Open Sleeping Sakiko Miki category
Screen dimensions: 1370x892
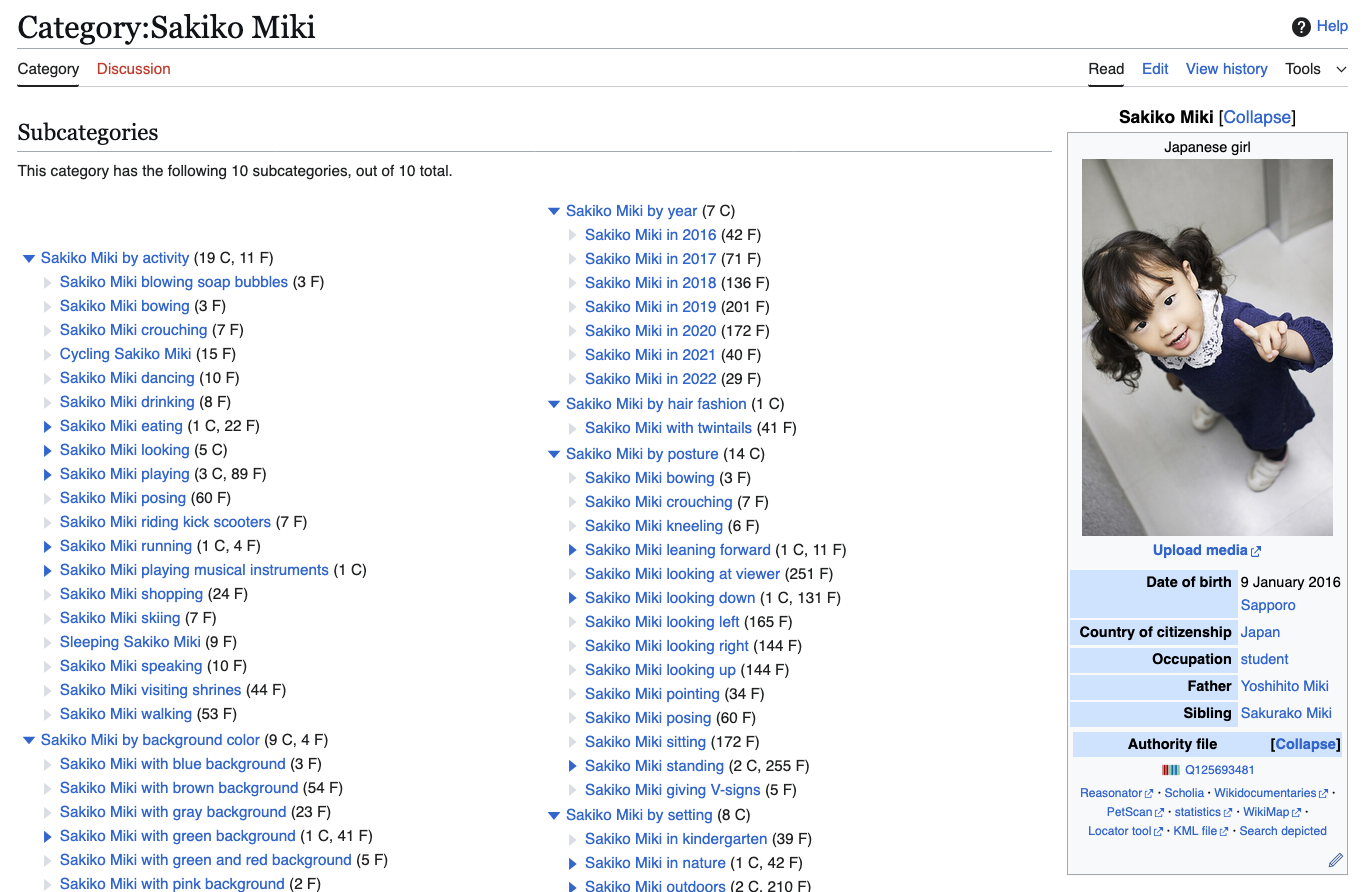(130, 642)
